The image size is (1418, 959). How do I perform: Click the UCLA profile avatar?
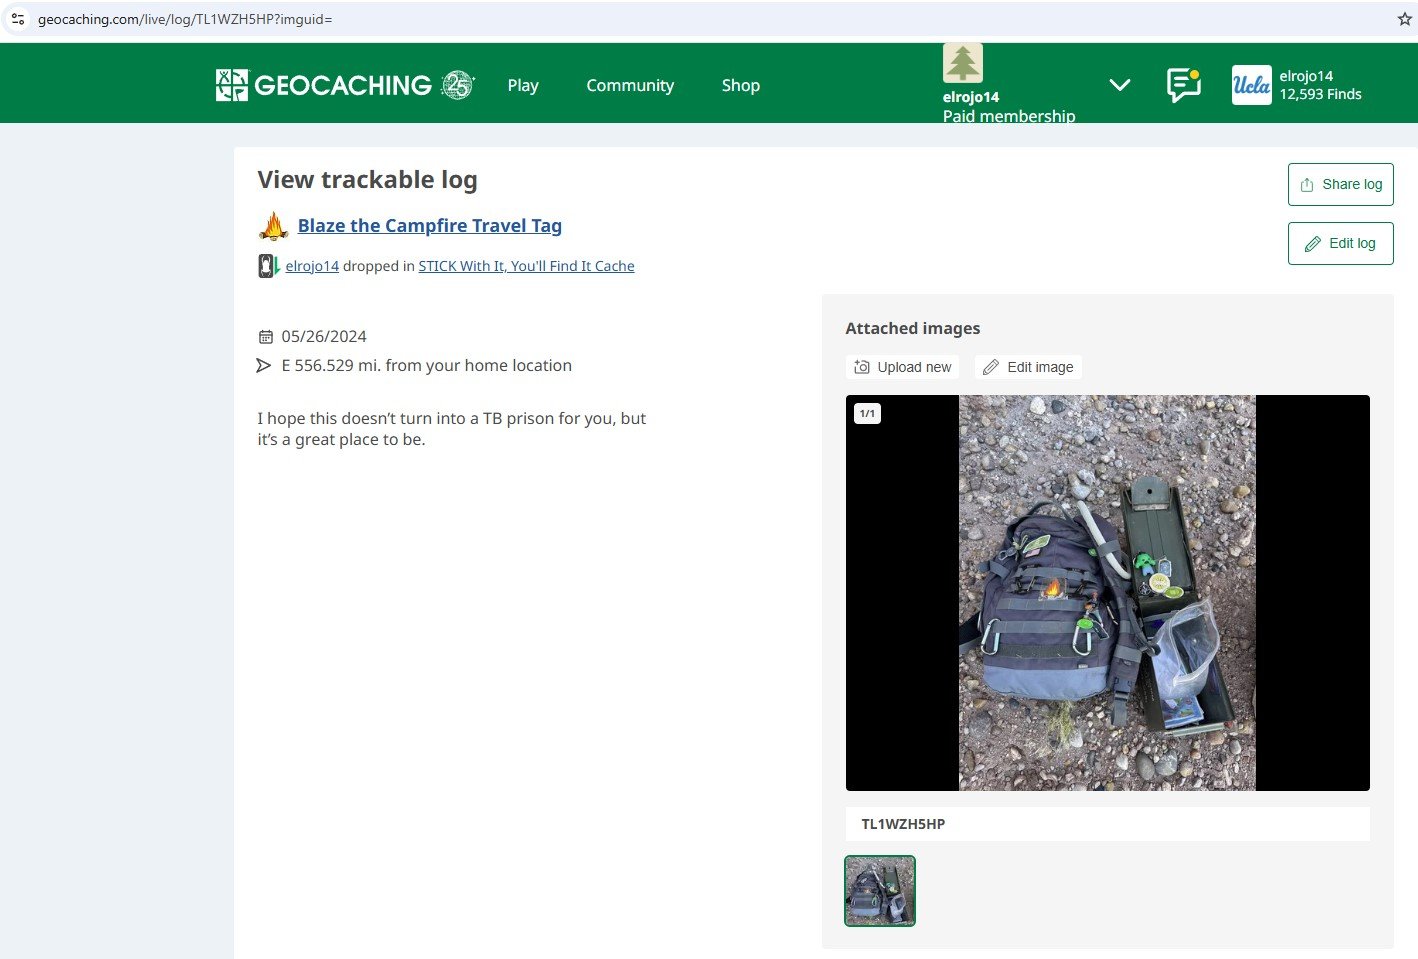click(x=1251, y=85)
